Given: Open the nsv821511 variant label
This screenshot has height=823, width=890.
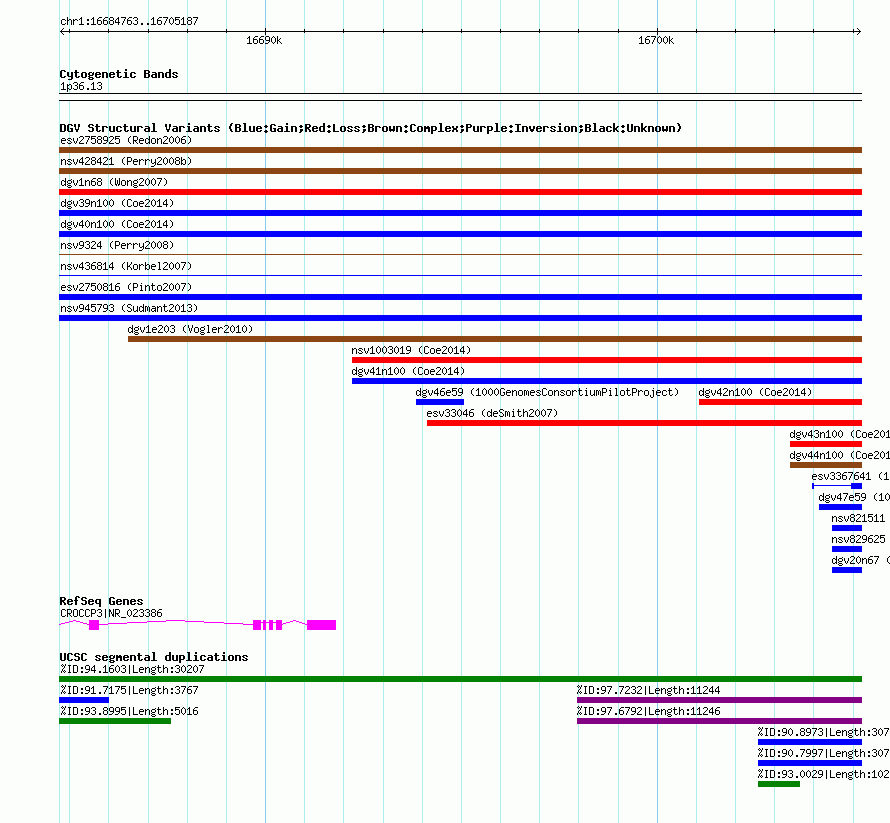Looking at the screenshot, I should pos(858,518).
